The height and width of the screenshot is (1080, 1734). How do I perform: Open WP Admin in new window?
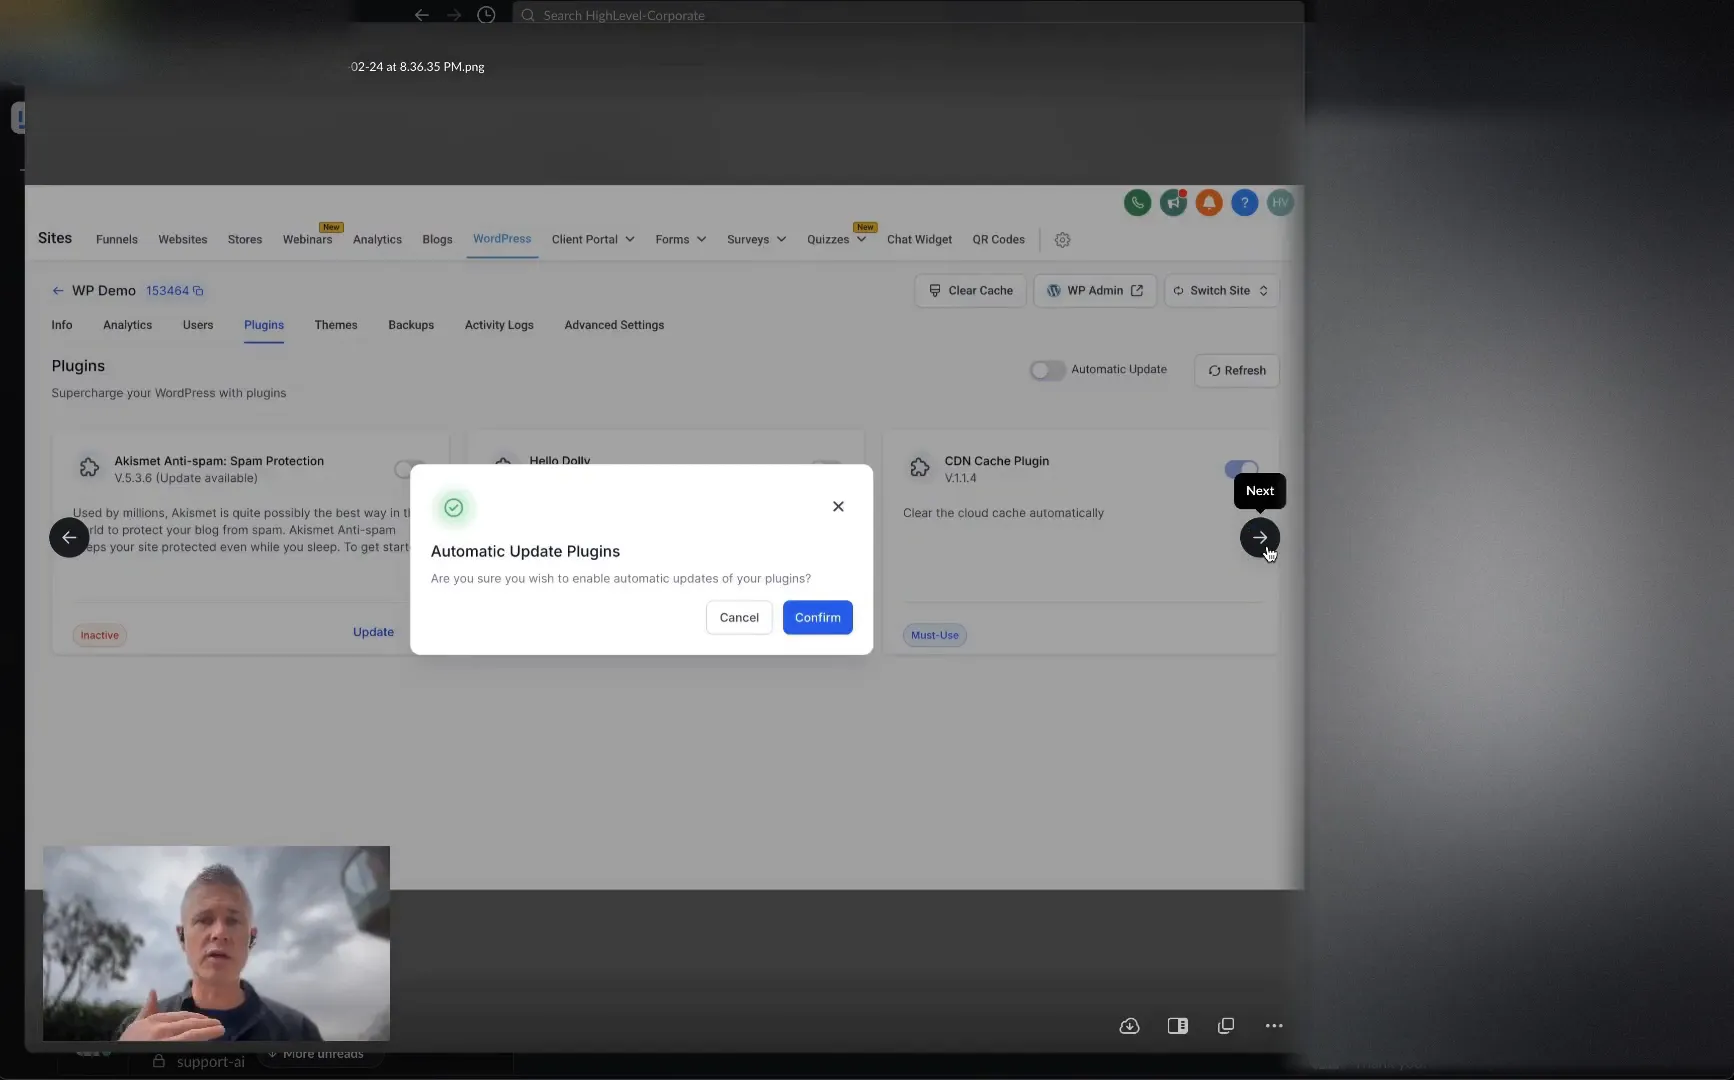[x=1095, y=291]
